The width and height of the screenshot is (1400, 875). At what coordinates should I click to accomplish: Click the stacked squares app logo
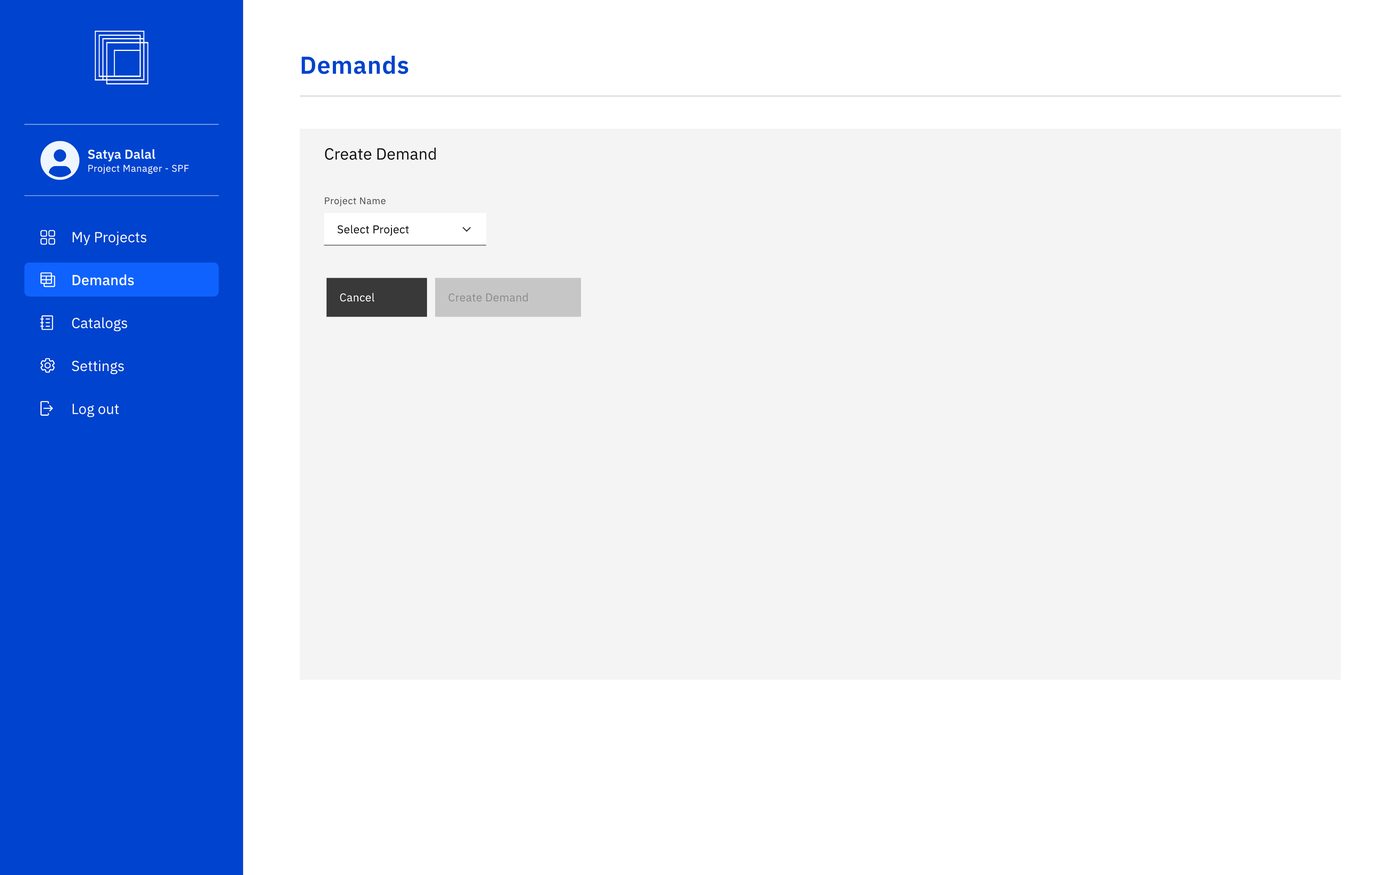pos(121,57)
